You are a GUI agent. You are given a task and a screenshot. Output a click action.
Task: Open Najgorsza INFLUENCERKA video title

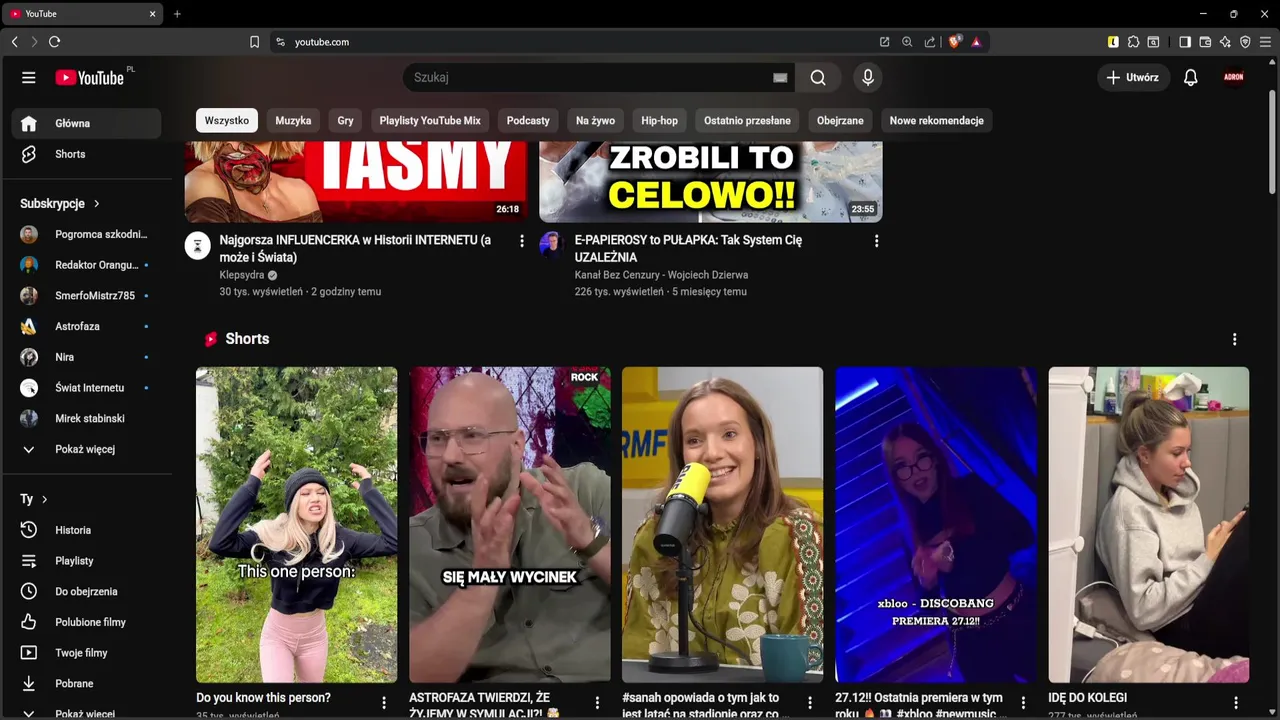click(x=355, y=249)
